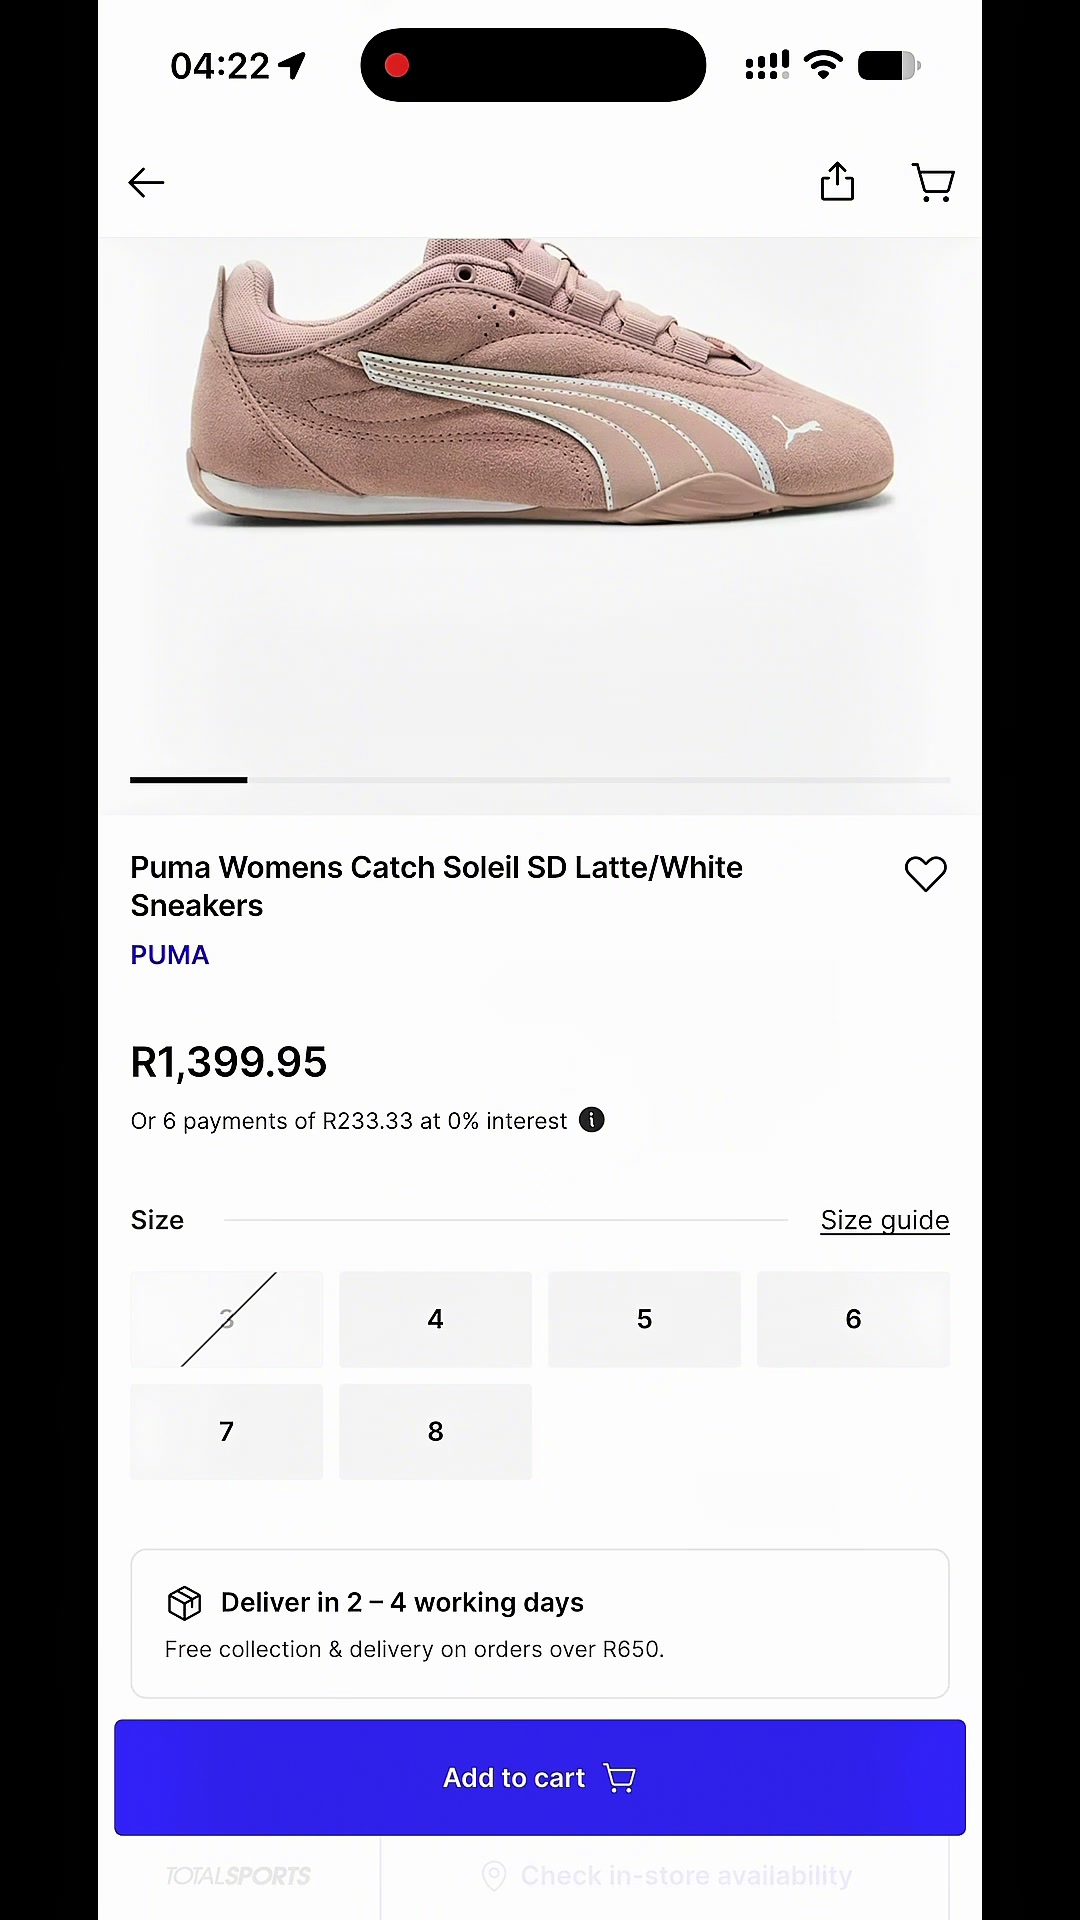Image resolution: width=1080 pixels, height=1920 pixels.
Task: Pick size 7
Action: point(226,1431)
